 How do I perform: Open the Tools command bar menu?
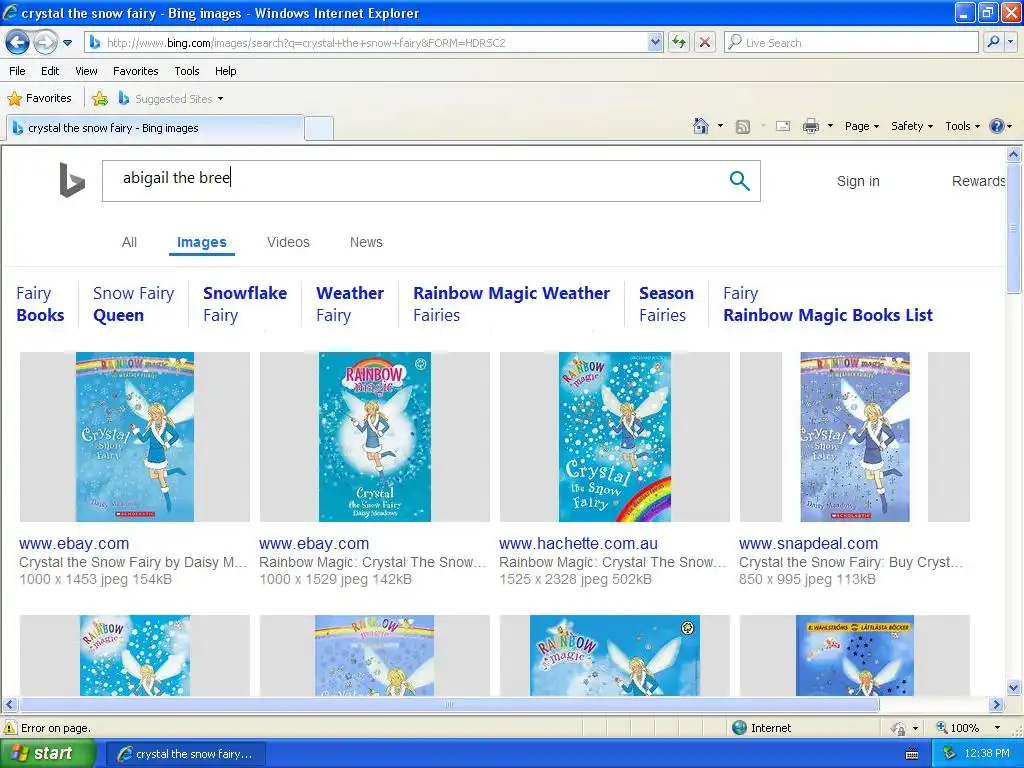coord(963,126)
